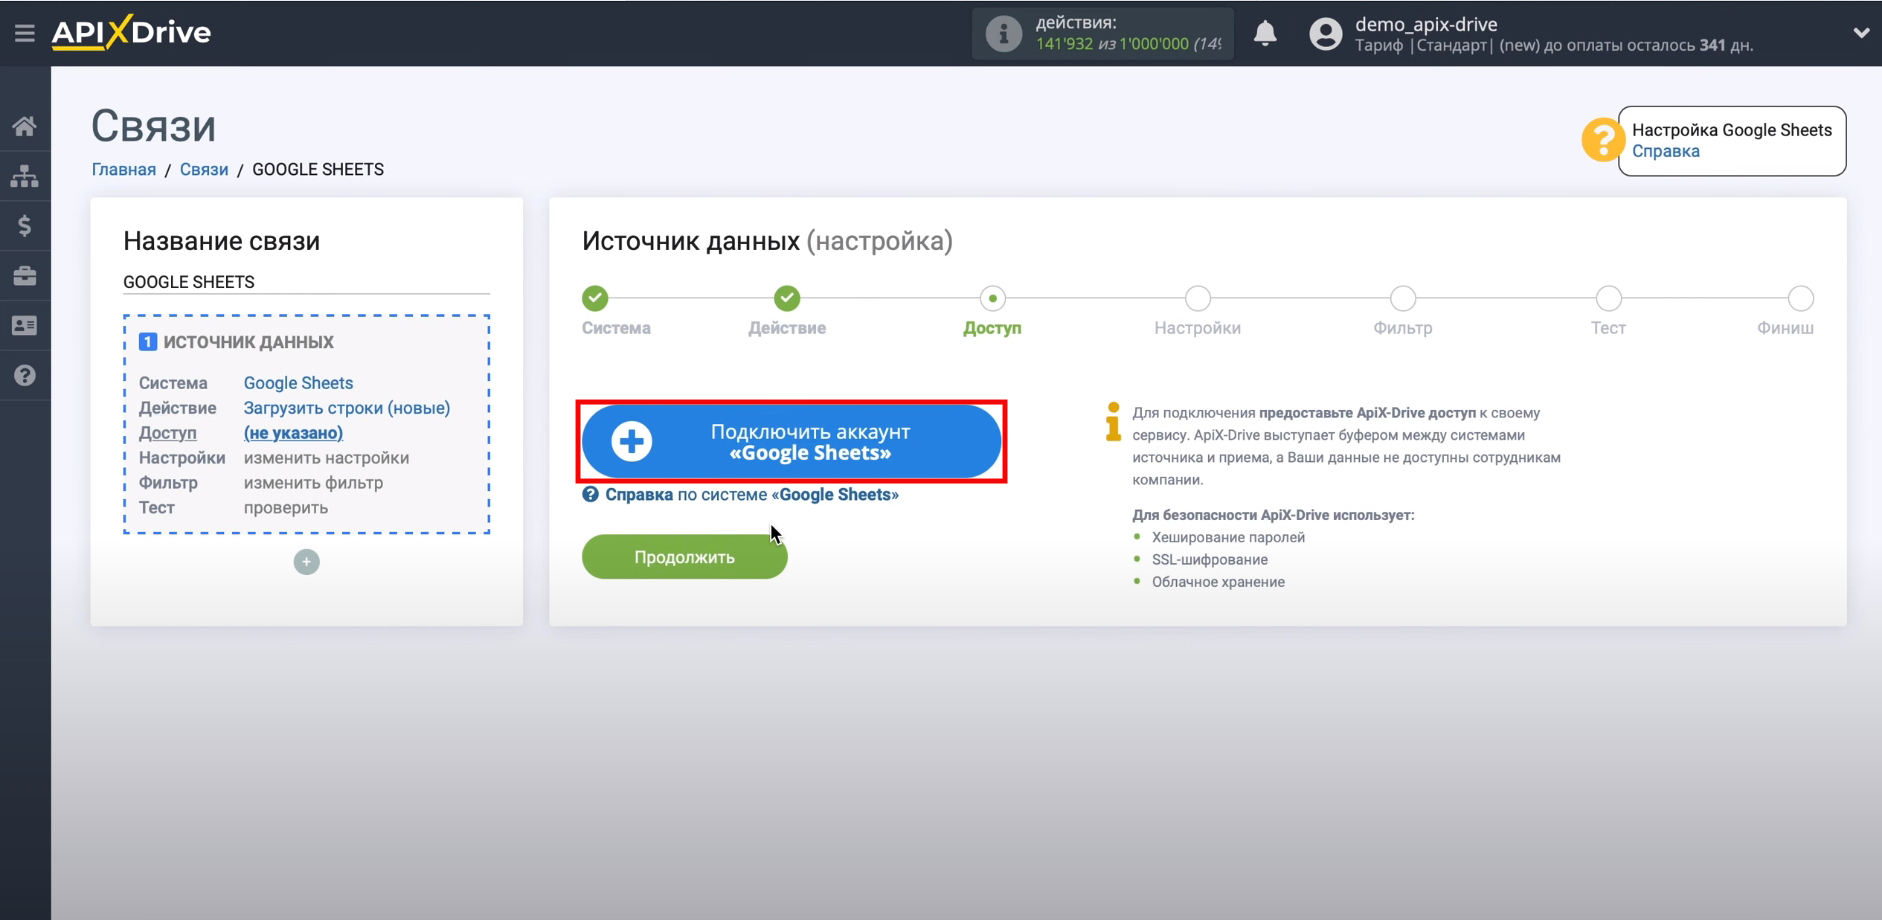The image size is (1882, 920).
Task: Click the (не указано) access link
Action: [293, 433]
